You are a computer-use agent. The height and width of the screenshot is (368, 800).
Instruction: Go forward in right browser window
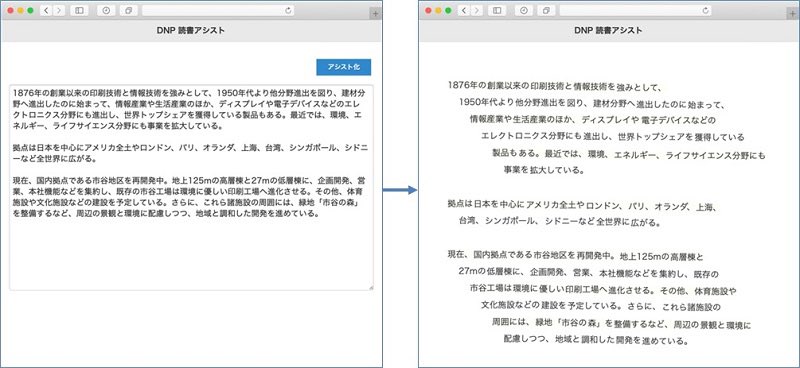coord(477,10)
